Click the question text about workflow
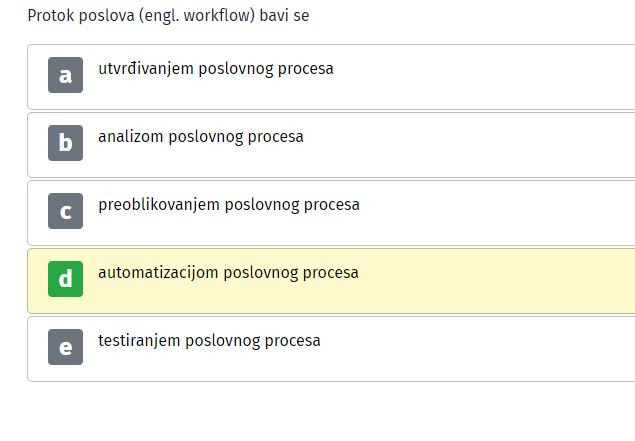The width and height of the screenshot is (635, 441). pyautogui.click(x=168, y=16)
